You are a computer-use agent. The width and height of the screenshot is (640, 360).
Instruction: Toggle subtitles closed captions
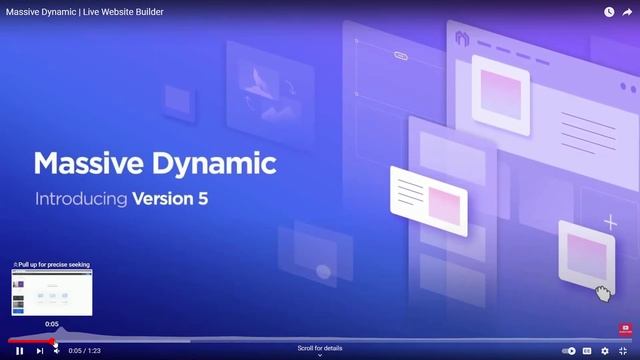click(x=587, y=351)
